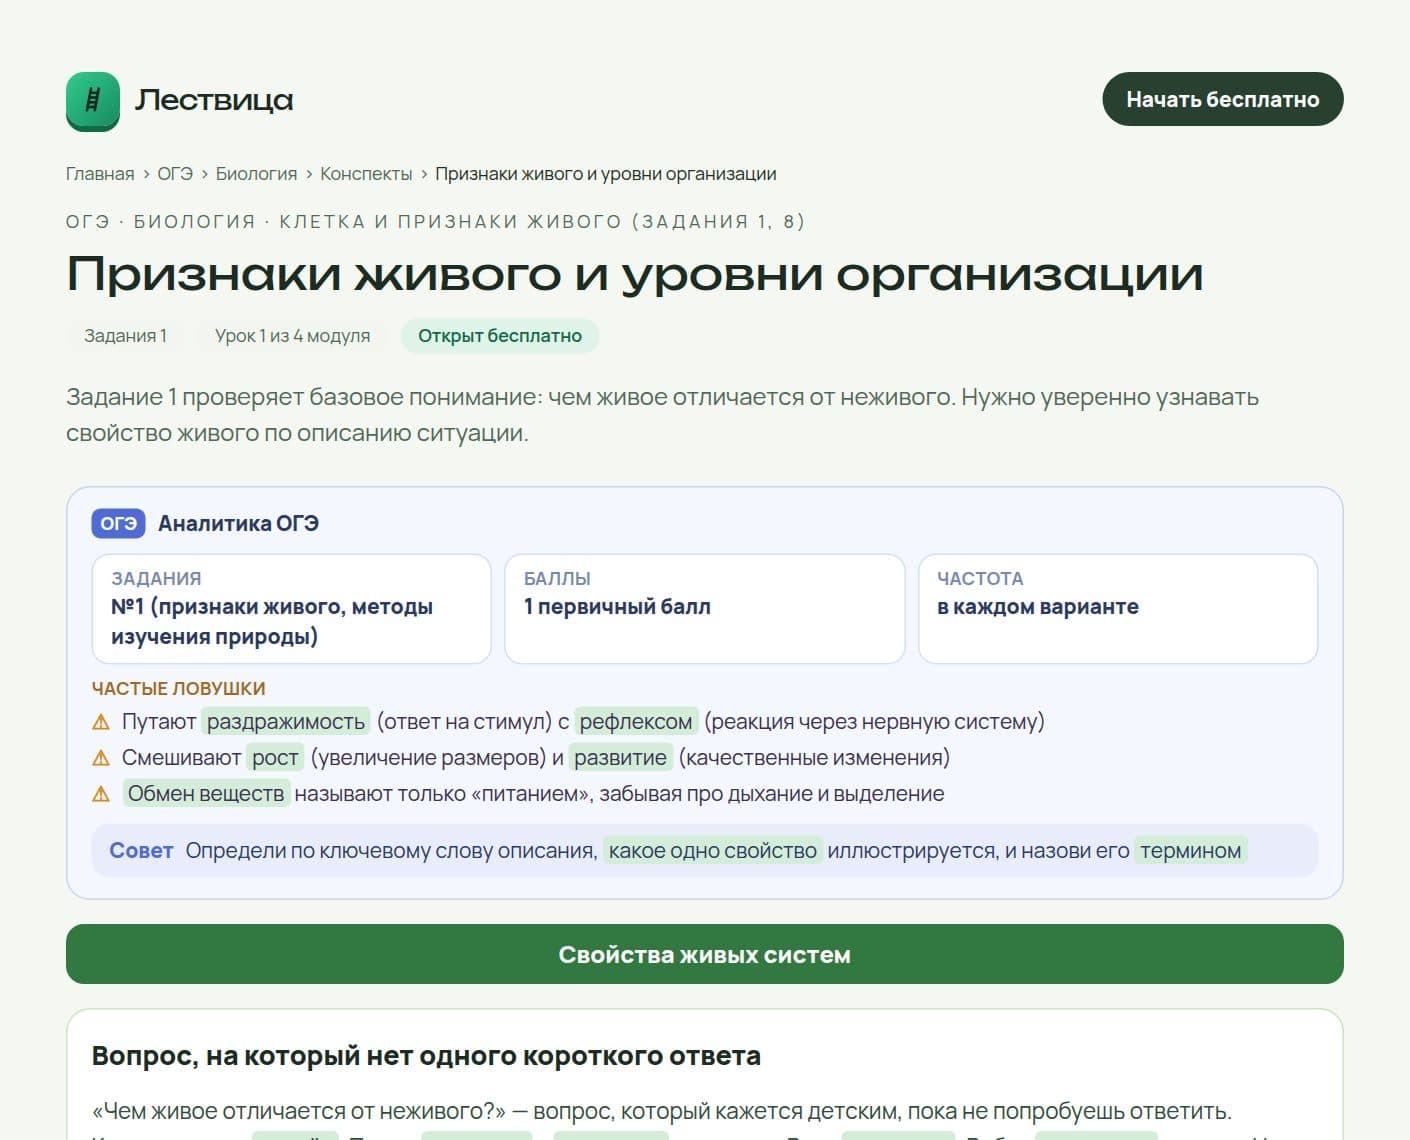1410x1140 pixels.
Task: Click the «Урок 1 из 4 модуля» chip
Action: [292, 336]
